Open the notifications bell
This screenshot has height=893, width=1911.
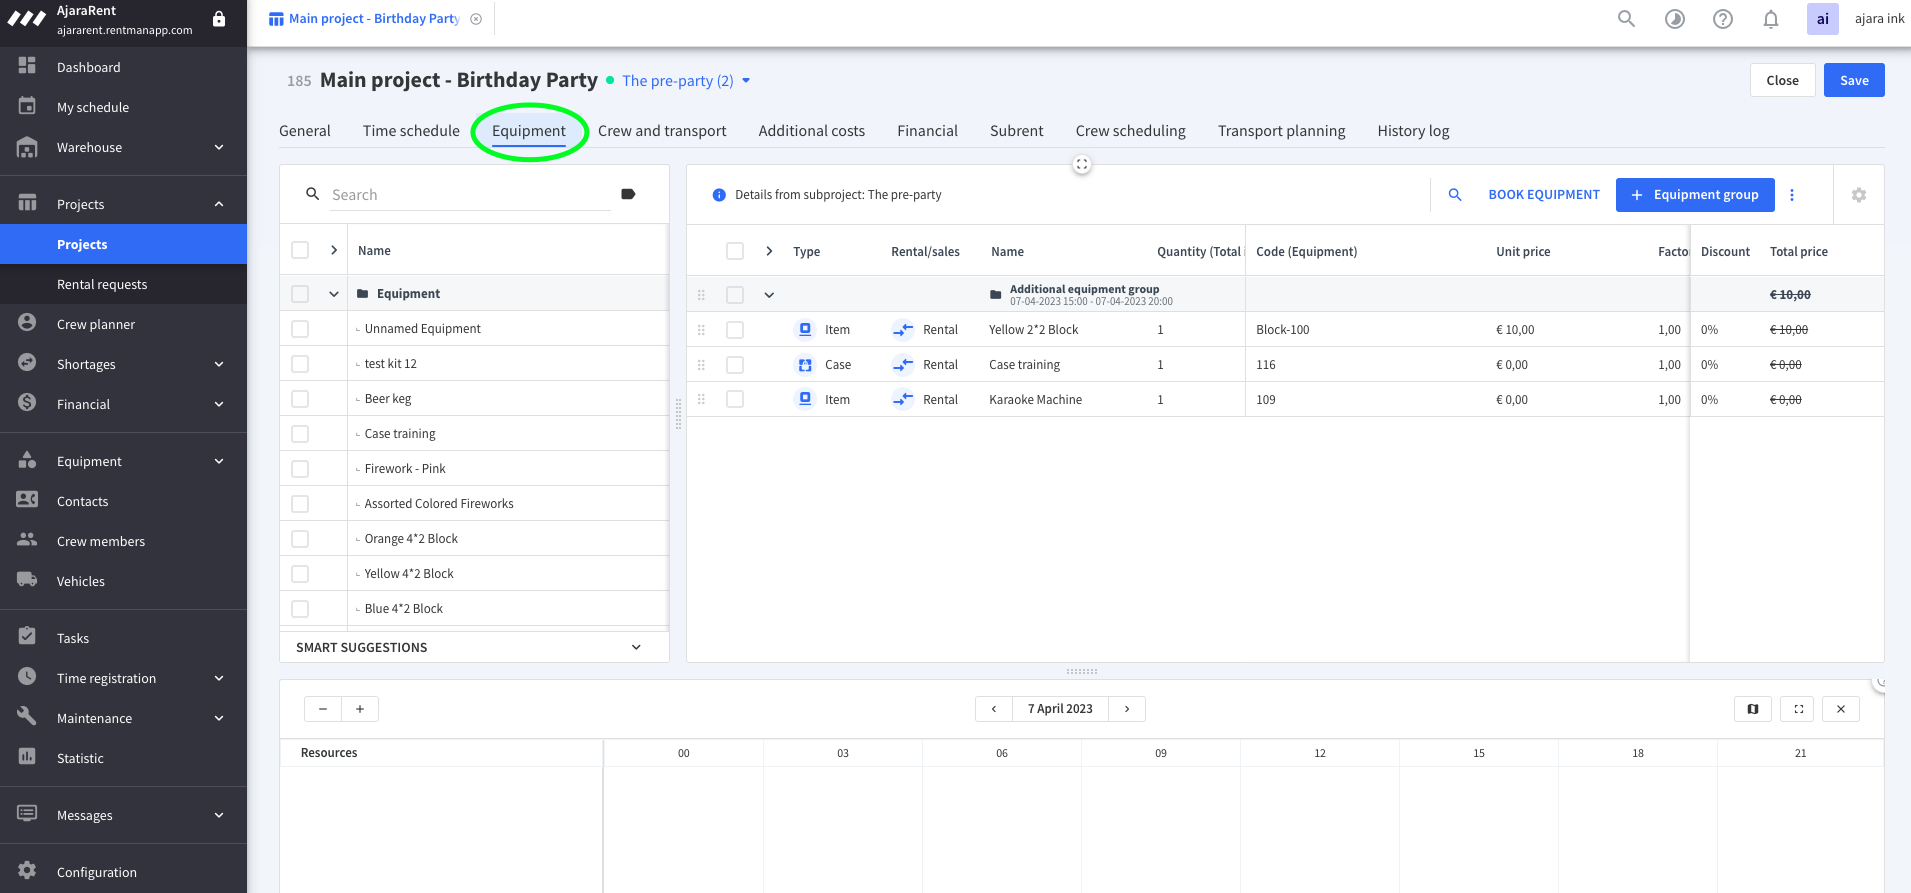pos(1770,19)
